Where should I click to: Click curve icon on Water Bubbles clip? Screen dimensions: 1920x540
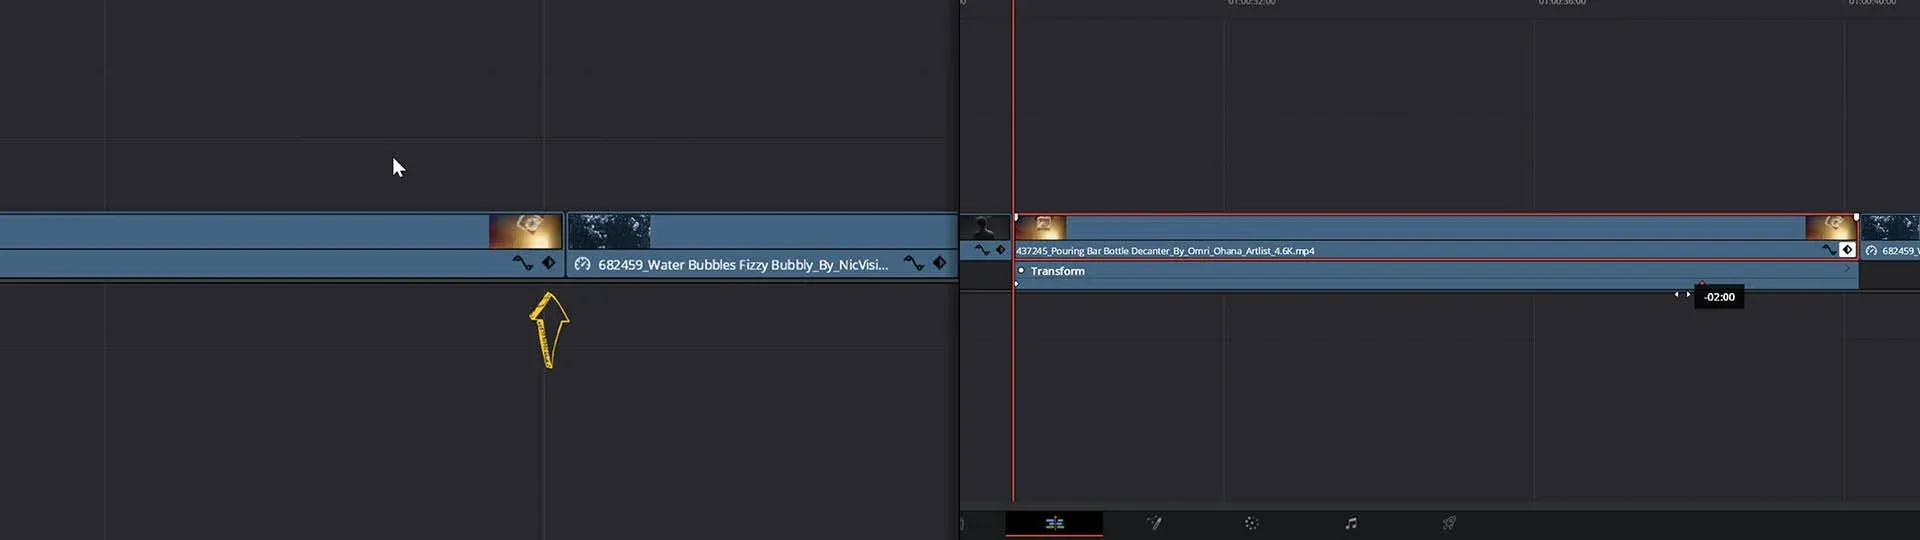point(913,263)
